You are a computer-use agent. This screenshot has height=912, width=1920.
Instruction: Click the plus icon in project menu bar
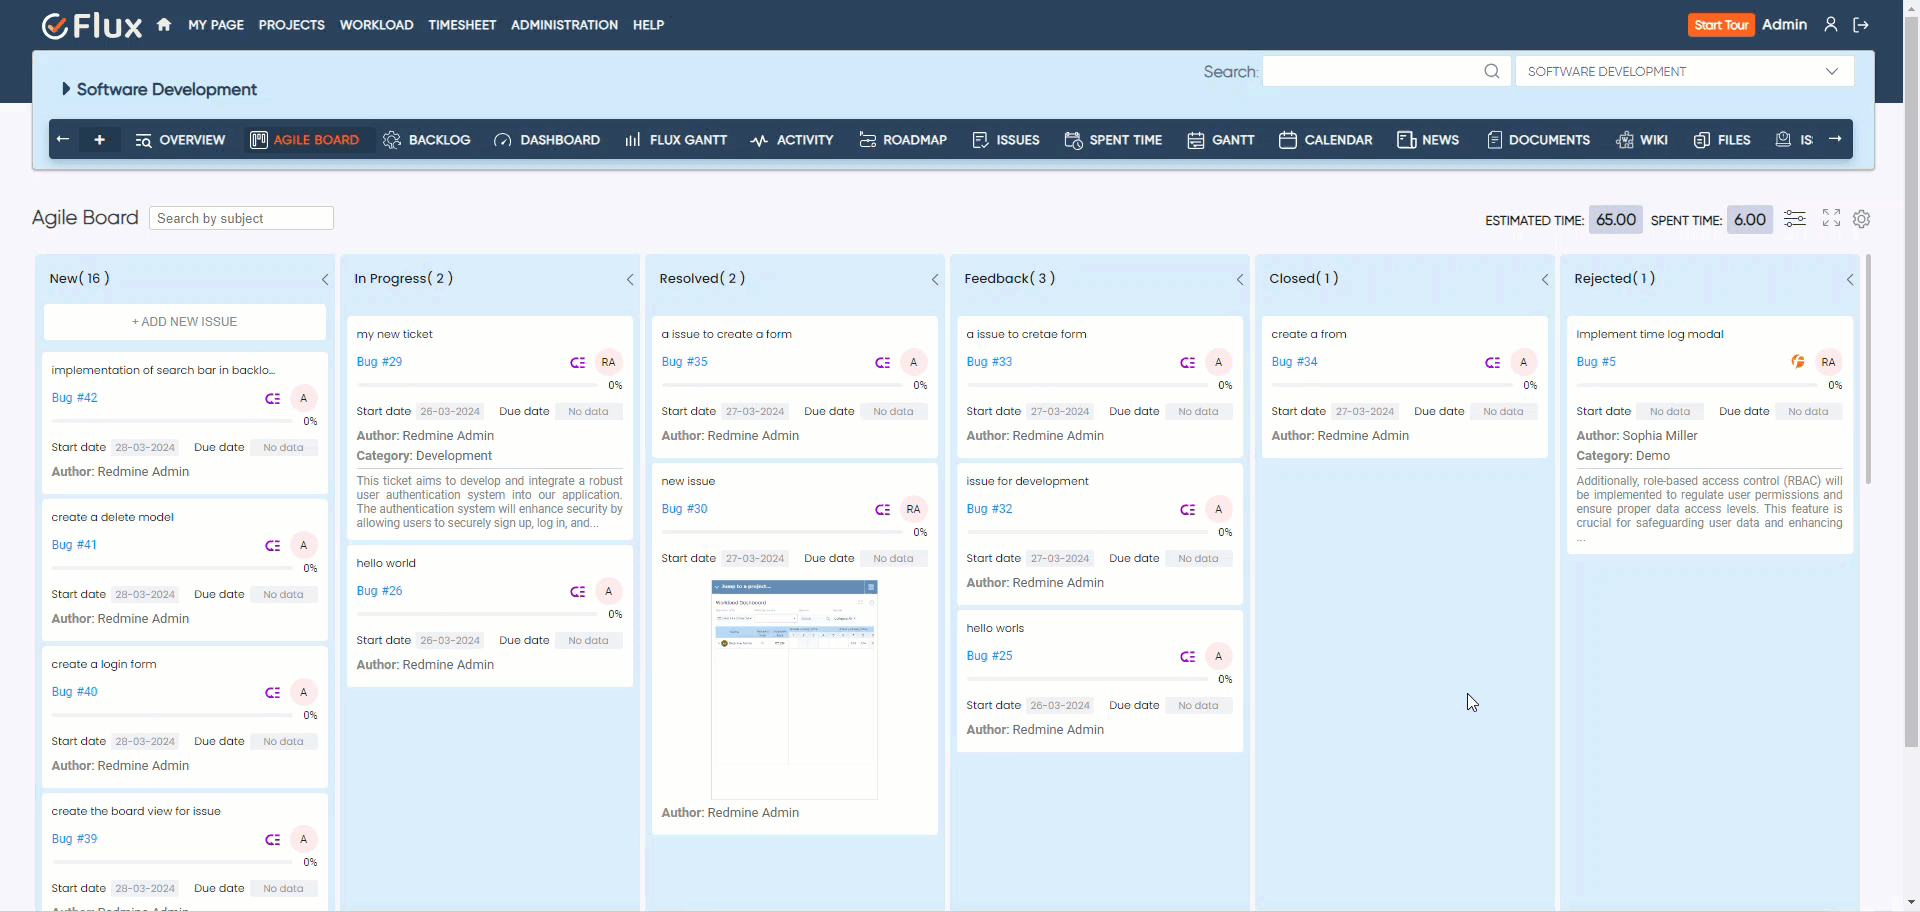(99, 140)
